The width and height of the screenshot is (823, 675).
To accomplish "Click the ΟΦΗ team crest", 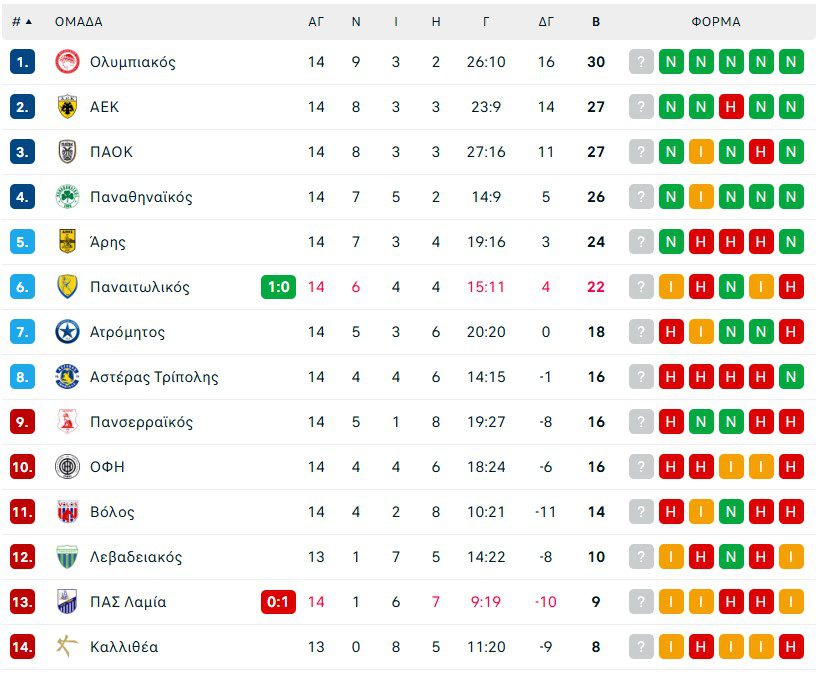I will pos(67,467).
